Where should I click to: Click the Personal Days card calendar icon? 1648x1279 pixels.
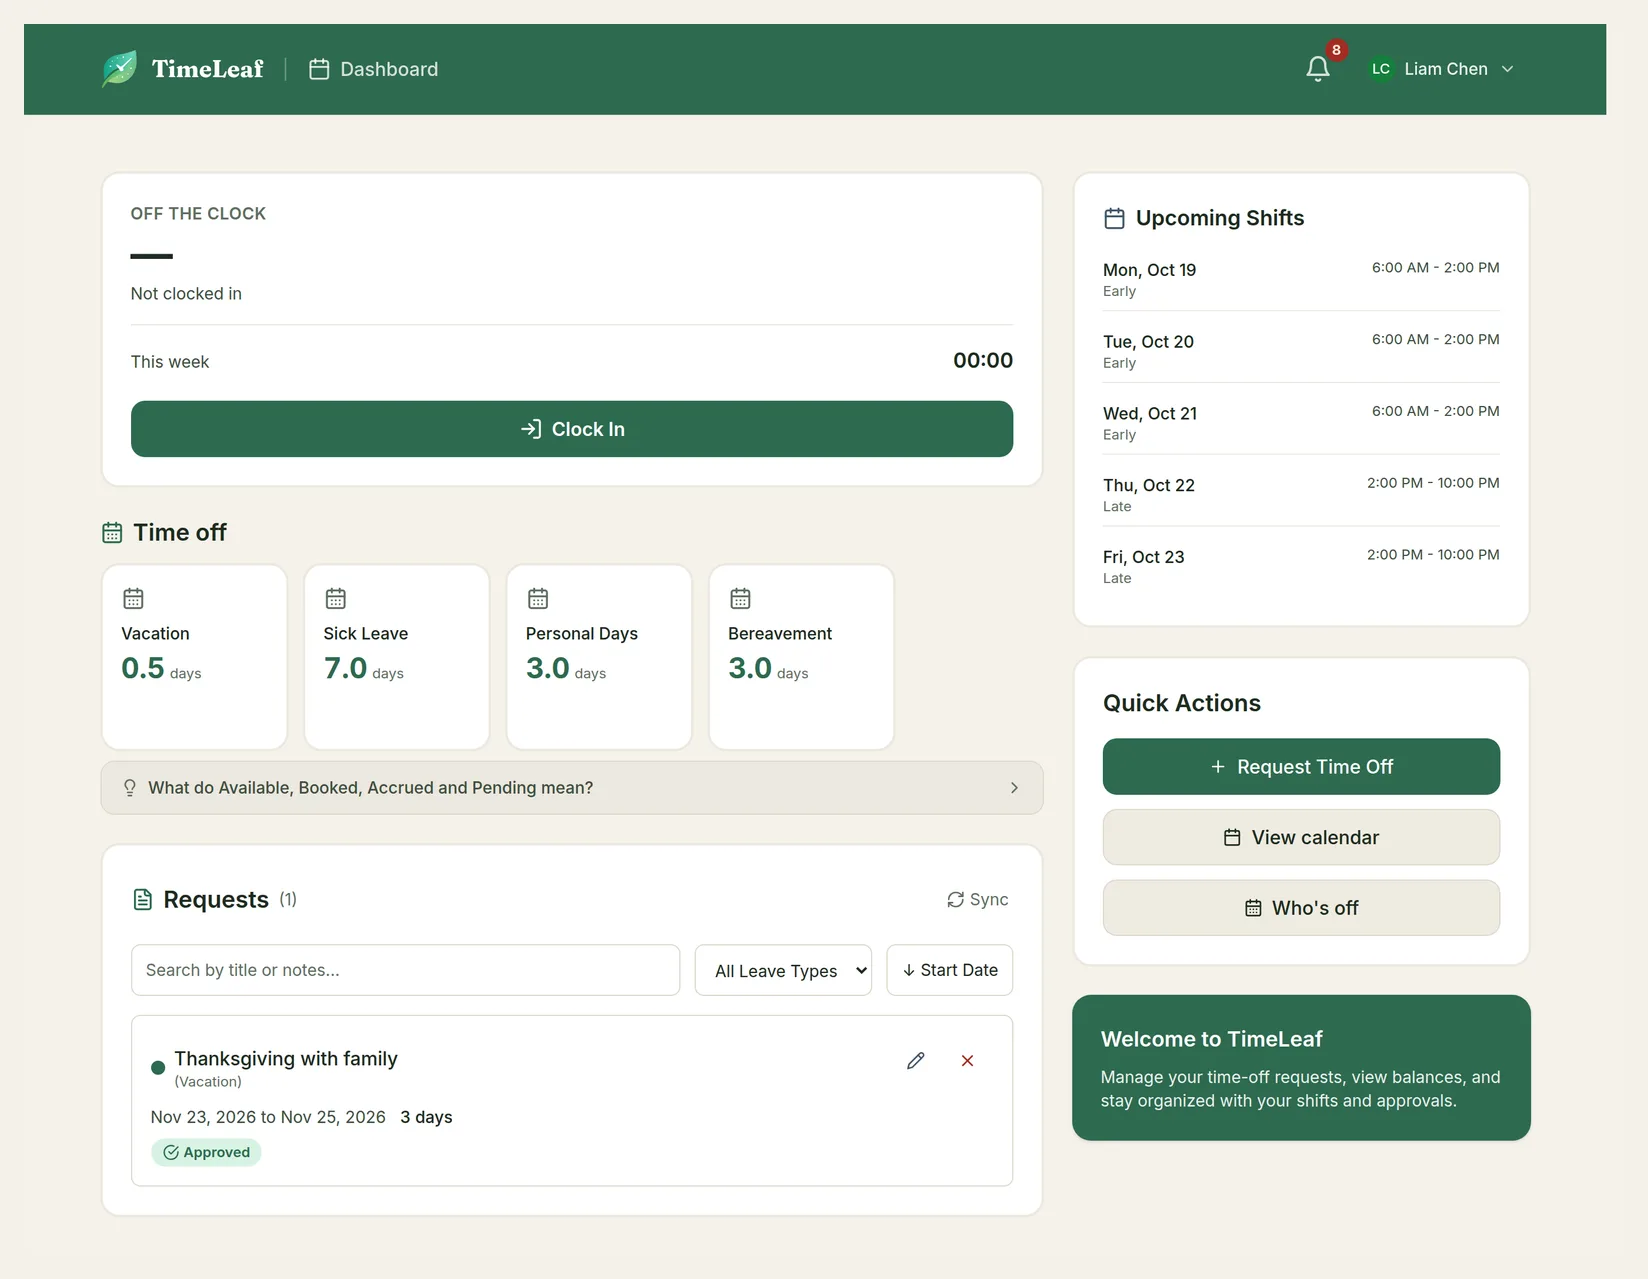[538, 599]
